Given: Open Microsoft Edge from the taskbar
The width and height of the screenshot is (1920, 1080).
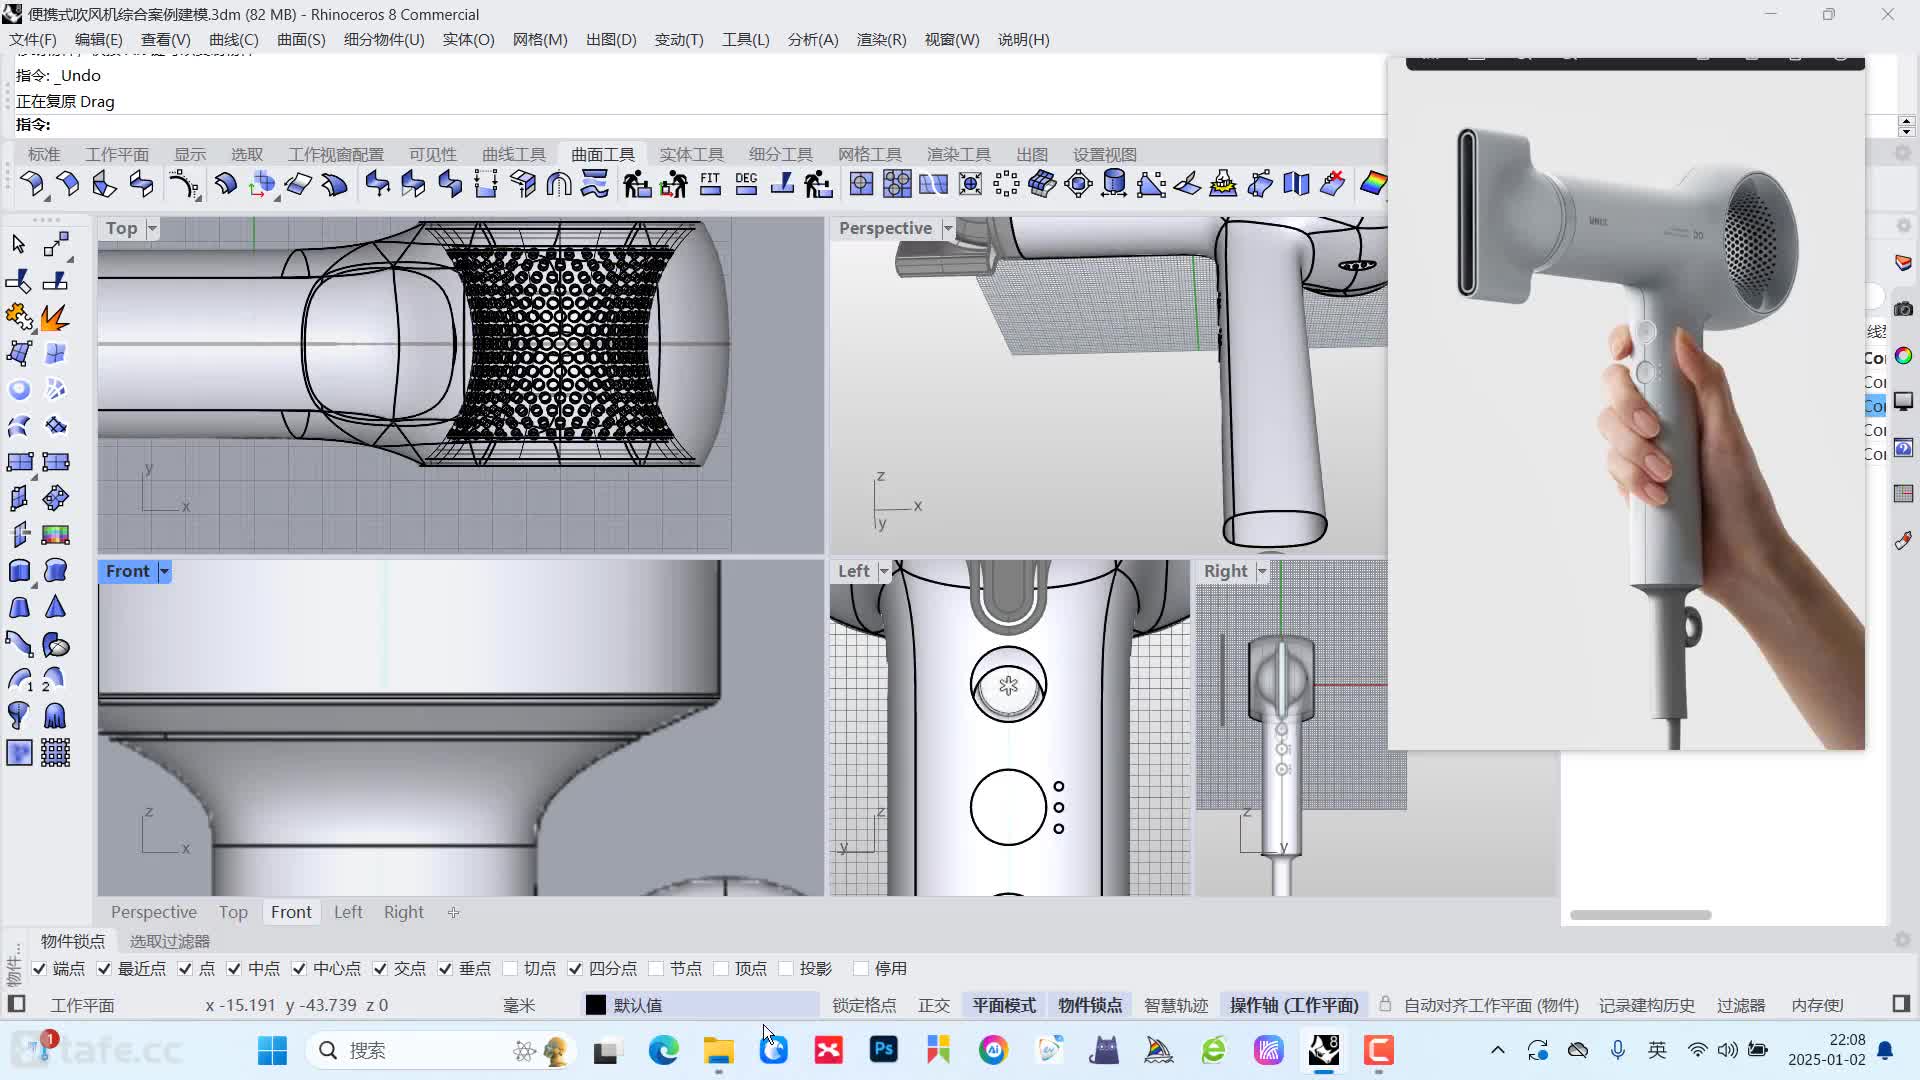Looking at the screenshot, I should (664, 1050).
